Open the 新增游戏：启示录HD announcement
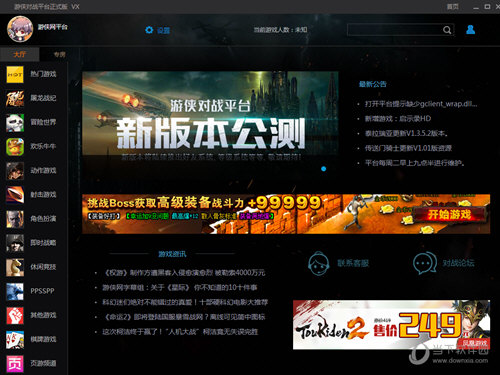This screenshot has width=500, height=375. [x=398, y=119]
